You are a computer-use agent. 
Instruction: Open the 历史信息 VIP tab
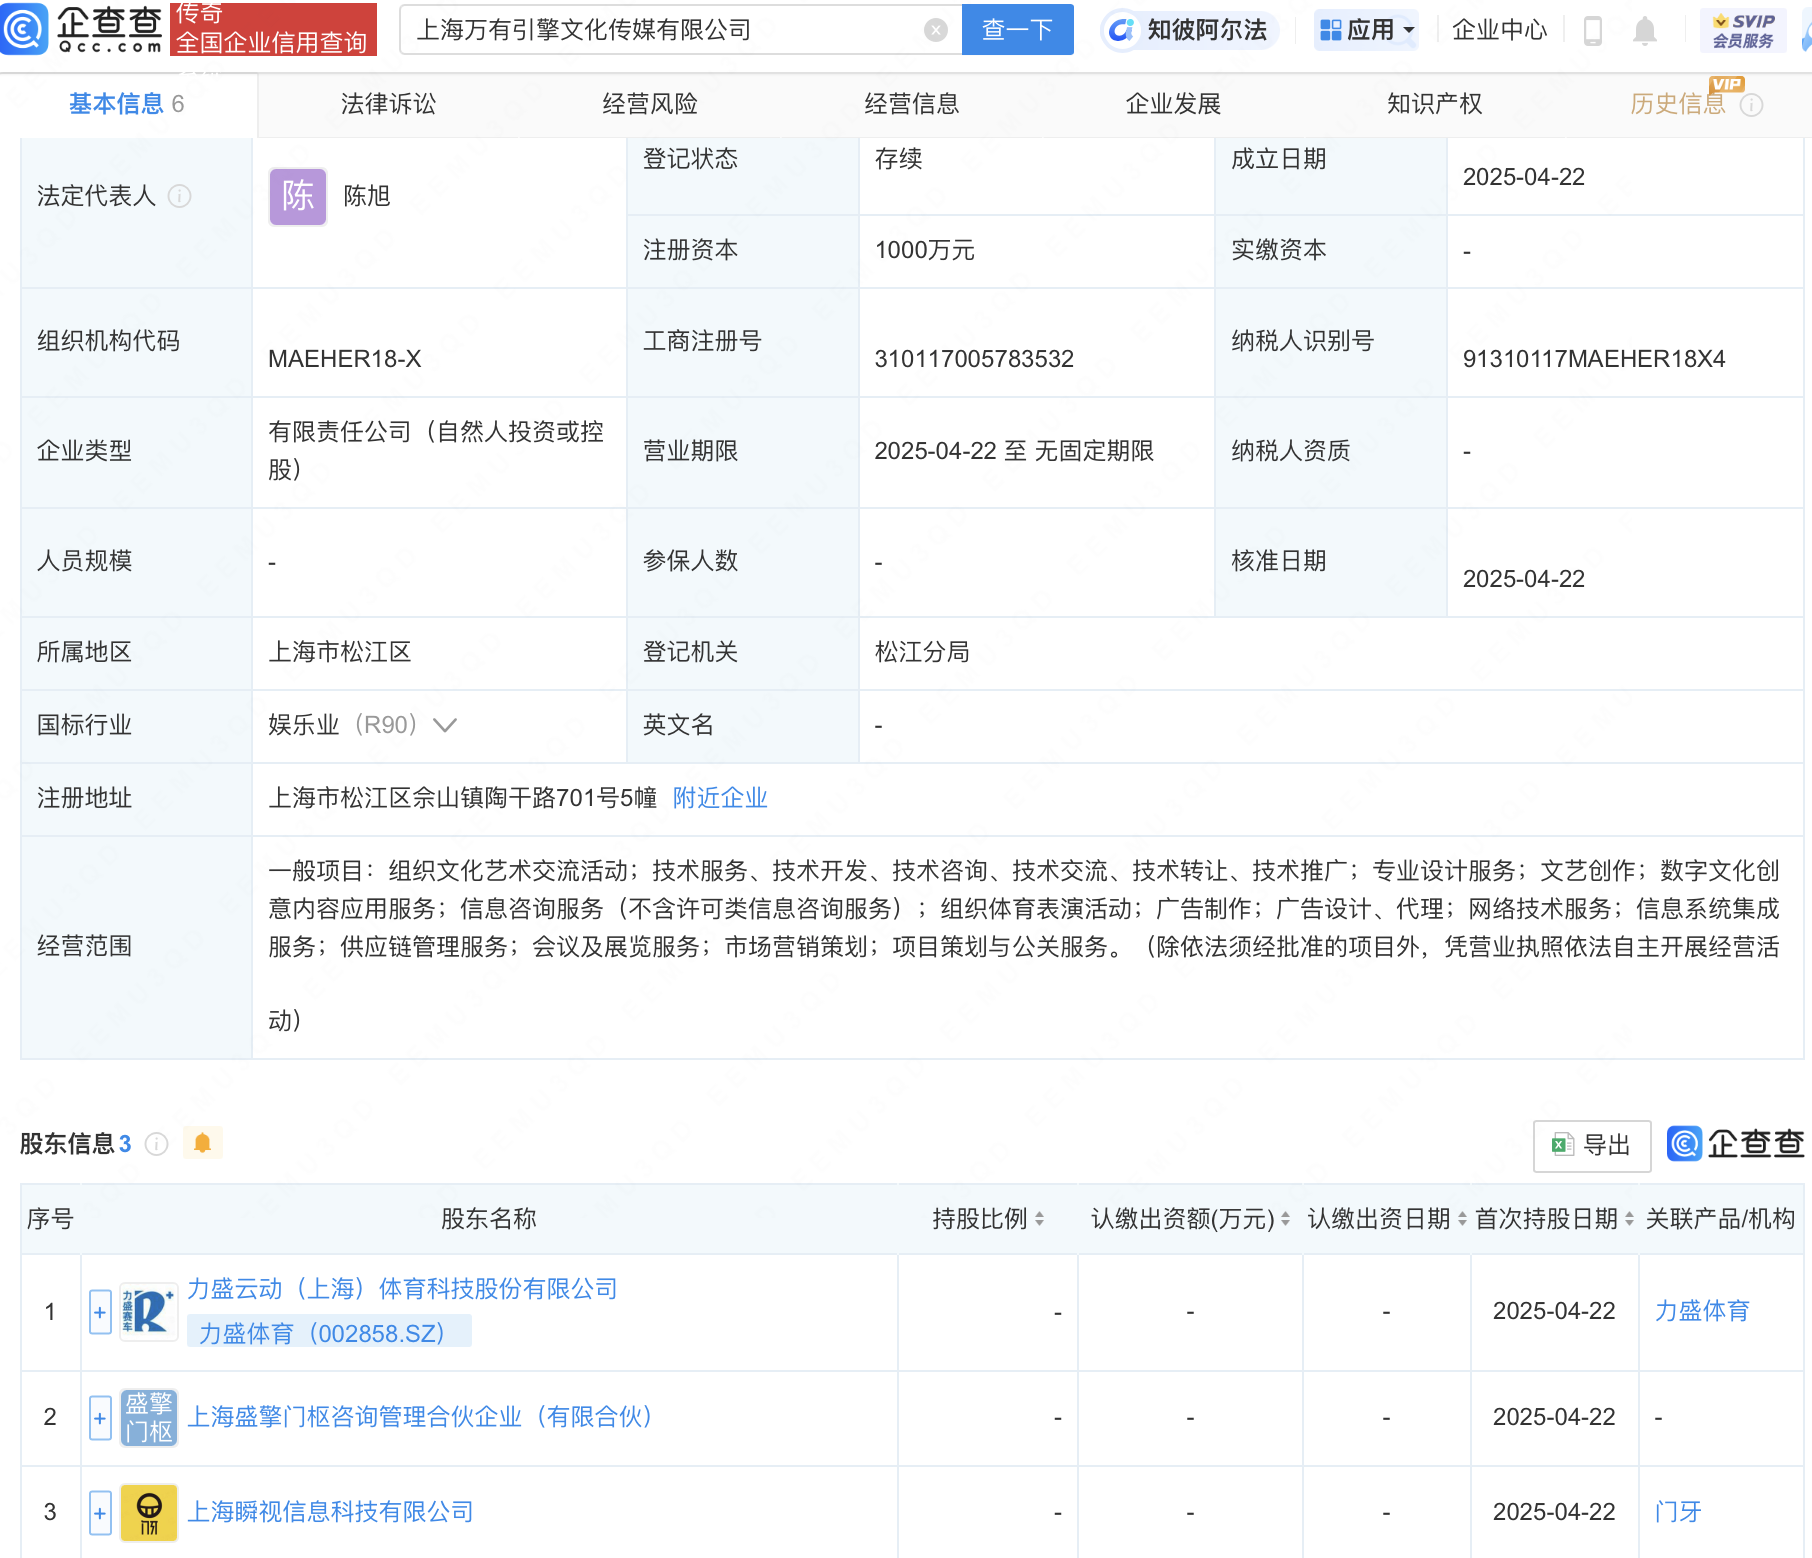pos(1678,104)
